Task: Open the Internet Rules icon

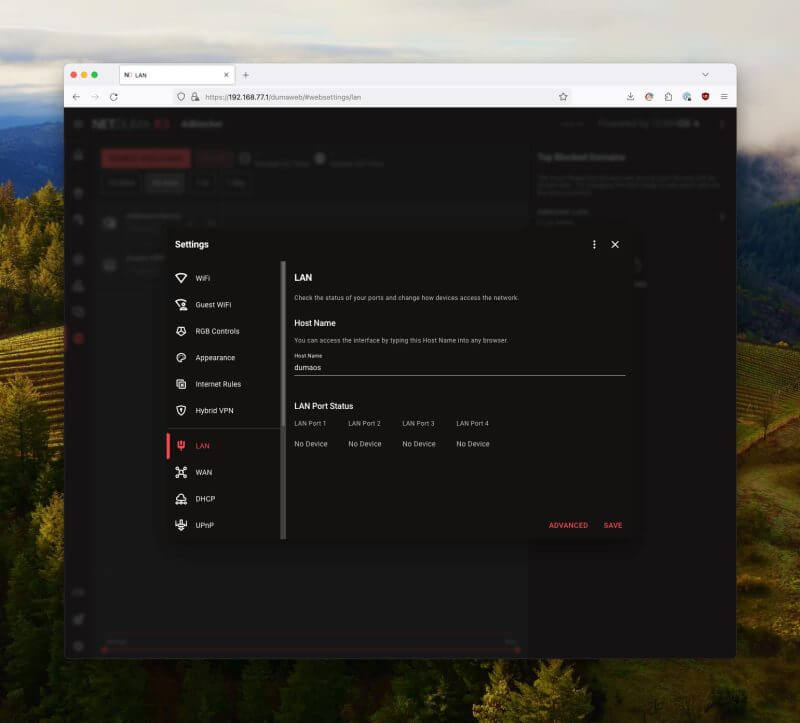Action: [181, 384]
